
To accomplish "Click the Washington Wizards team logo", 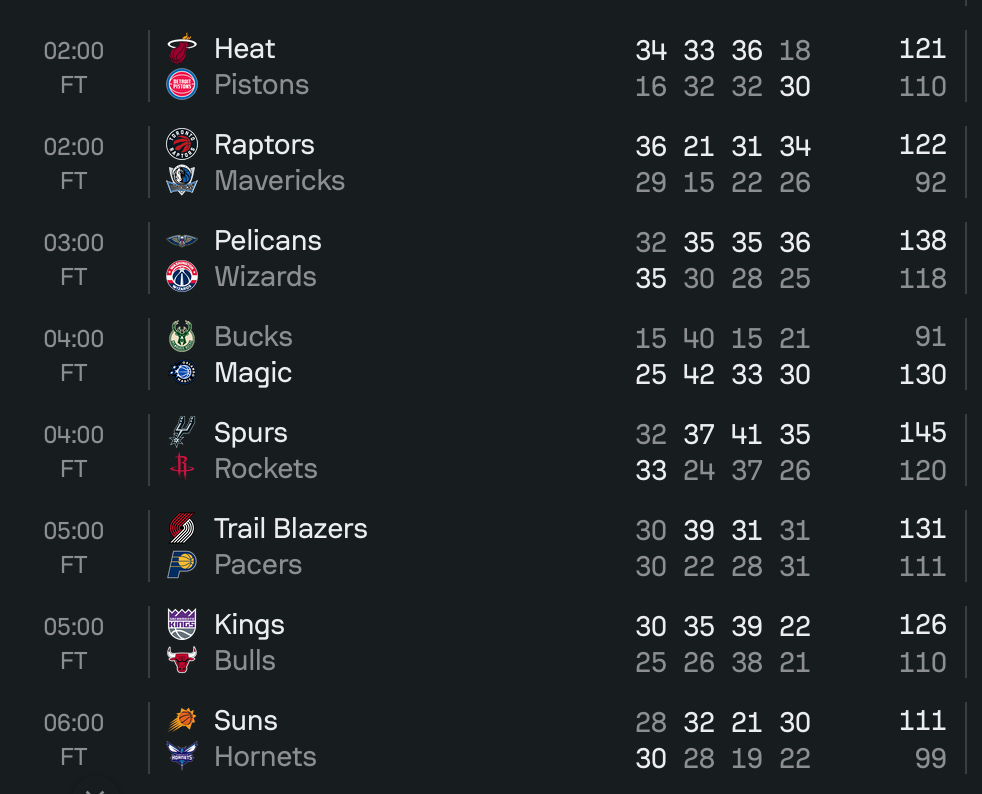I will [182, 277].
